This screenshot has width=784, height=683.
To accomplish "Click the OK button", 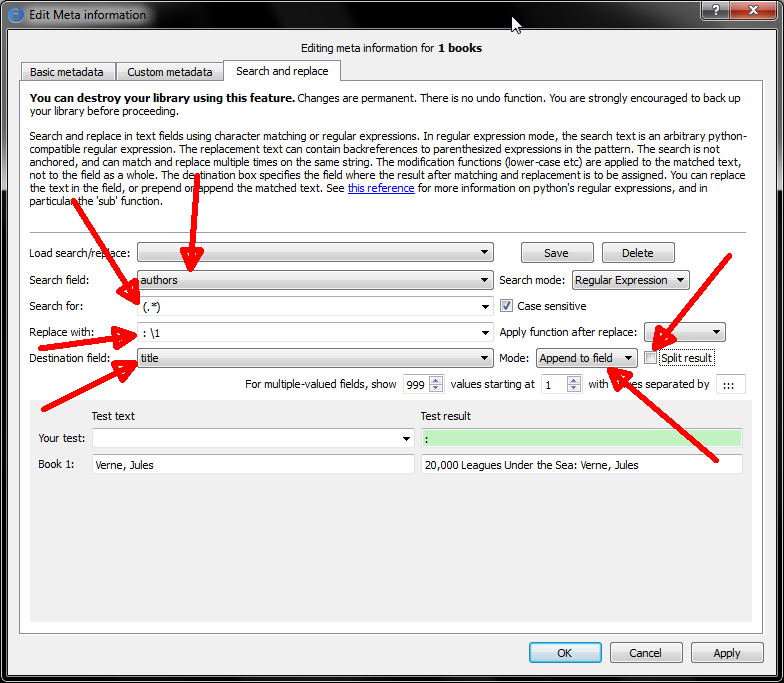I will click(565, 652).
